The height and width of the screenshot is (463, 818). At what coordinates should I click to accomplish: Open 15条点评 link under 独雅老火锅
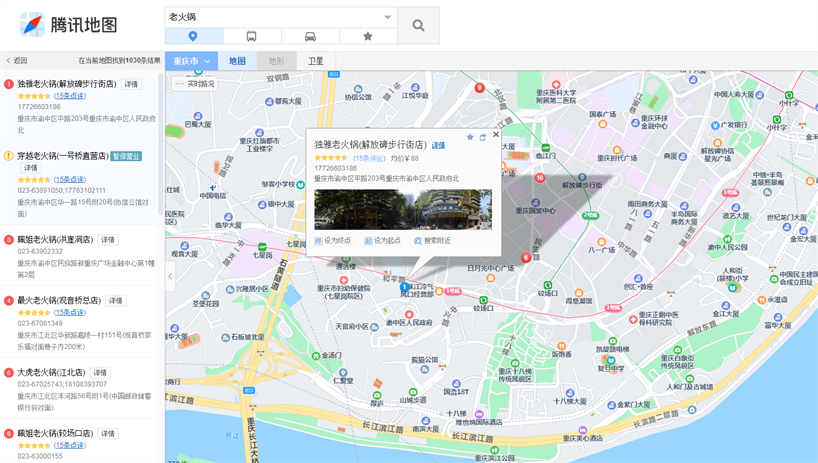point(70,96)
